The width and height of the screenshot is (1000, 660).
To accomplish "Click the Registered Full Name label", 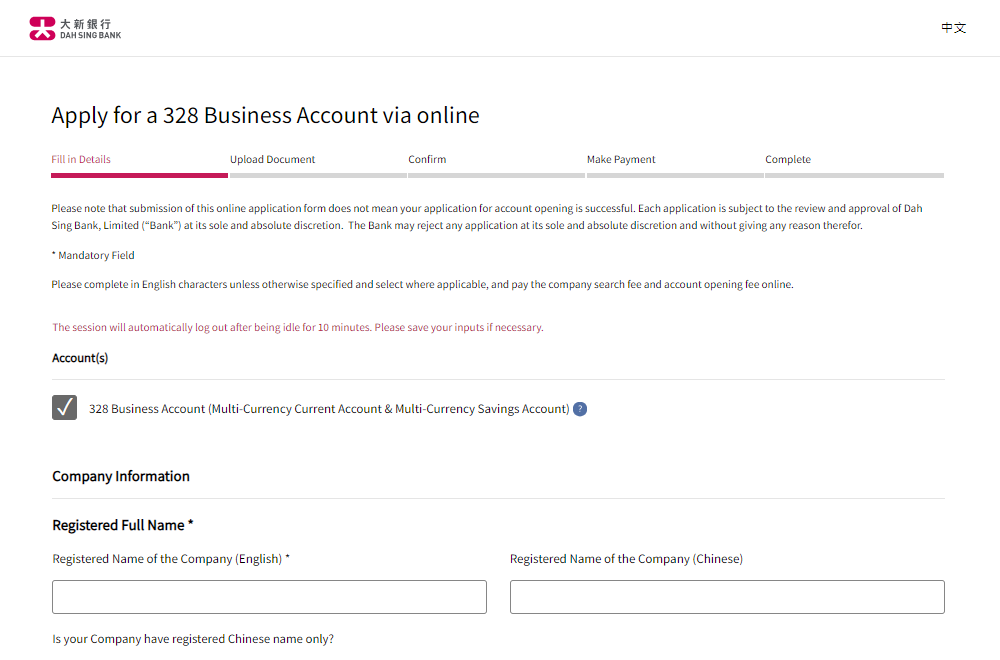I will (122, 525).
